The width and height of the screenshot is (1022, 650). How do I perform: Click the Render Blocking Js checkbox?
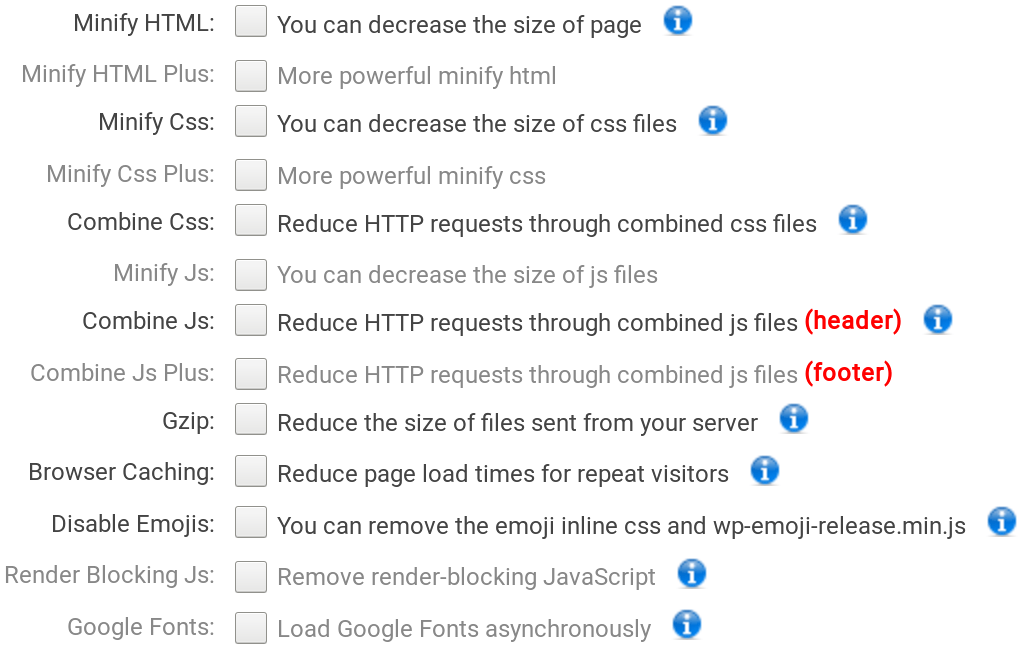coord(251,575)
